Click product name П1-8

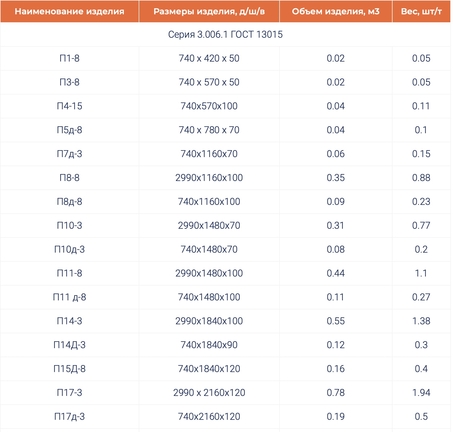click(x=69, y=58)
